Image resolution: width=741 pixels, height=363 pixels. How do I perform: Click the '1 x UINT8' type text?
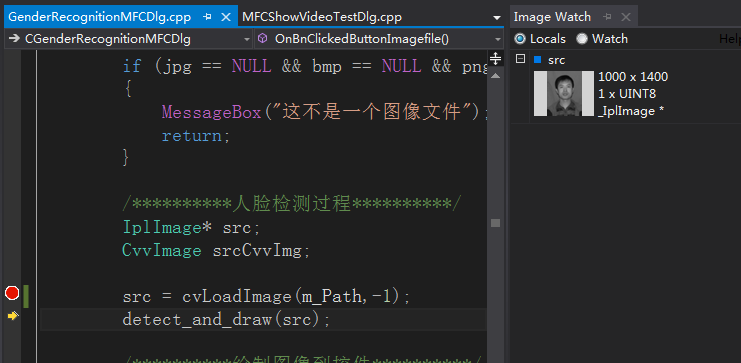(x=627, y=94)
